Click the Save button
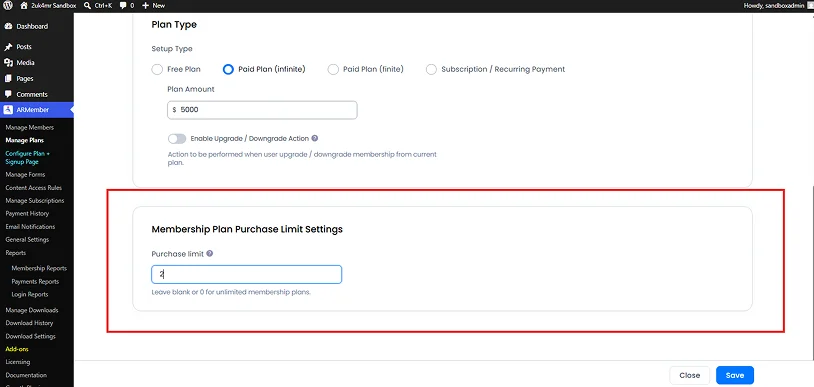The image size is (814, 387). tap(735, 375)
